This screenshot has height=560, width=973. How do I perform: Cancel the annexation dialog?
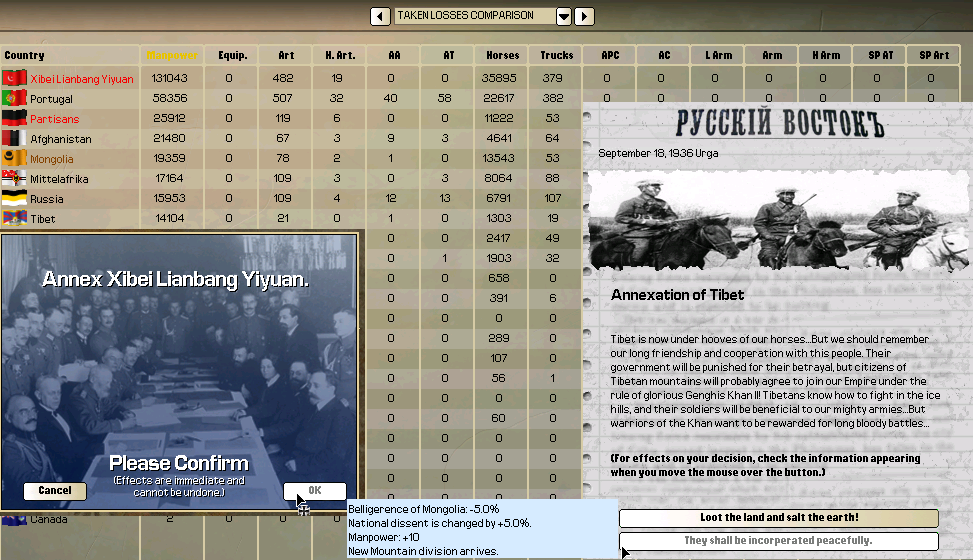click(x=55, y=490)
